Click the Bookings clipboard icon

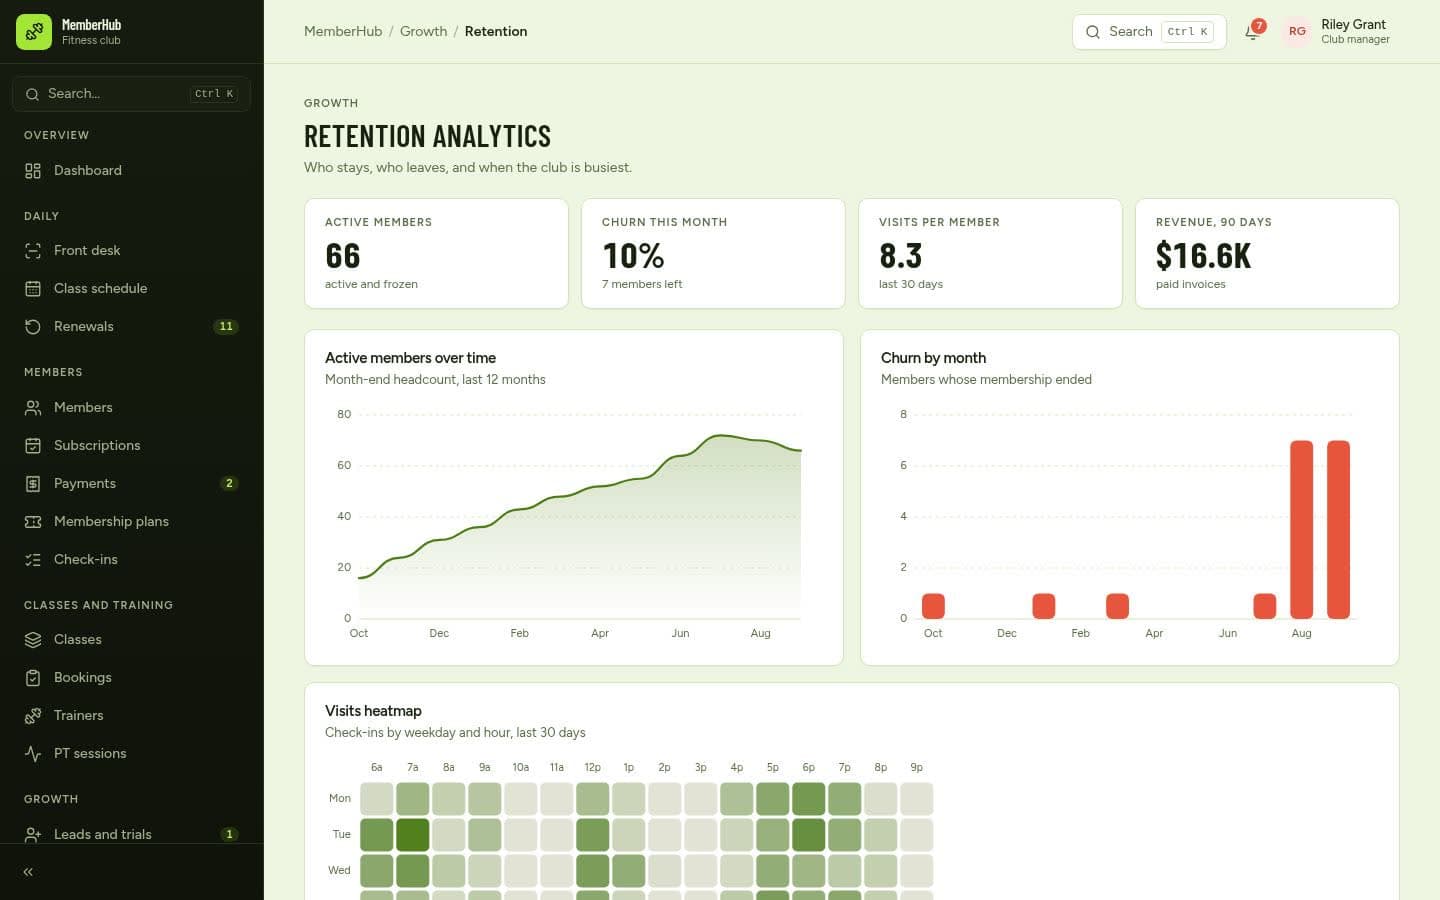pos(33,678)
